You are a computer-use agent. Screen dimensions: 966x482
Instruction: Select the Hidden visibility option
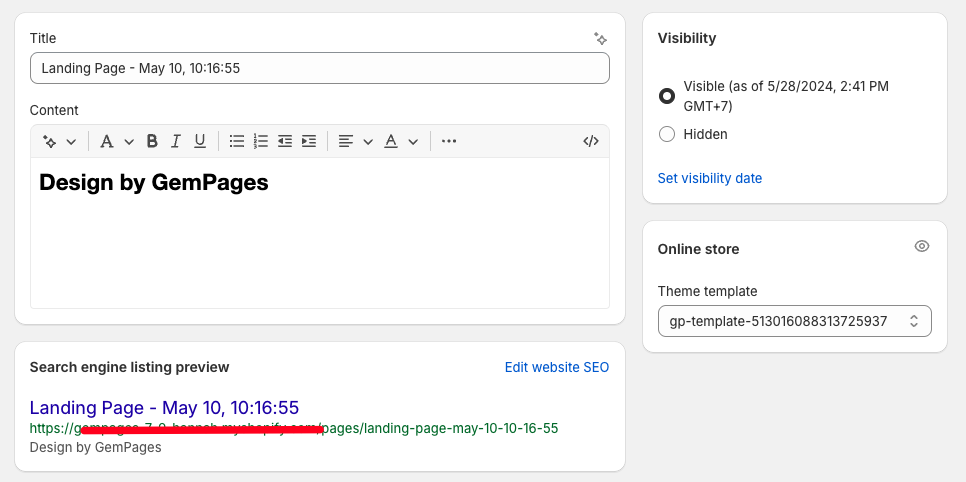(x=667, y=134)
